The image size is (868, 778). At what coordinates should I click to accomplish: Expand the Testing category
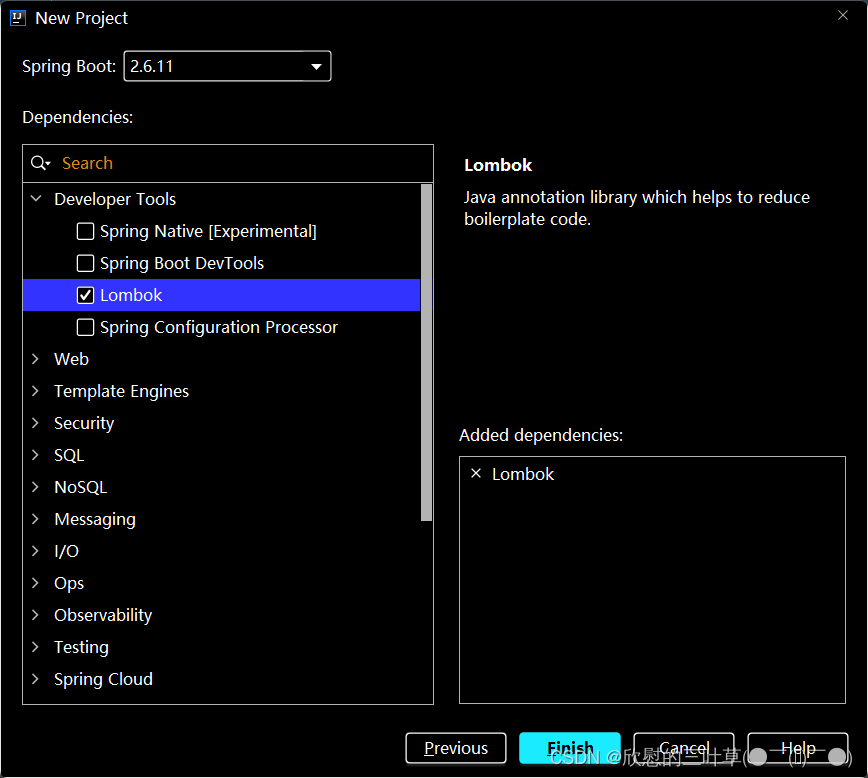(x=35, y=647)
